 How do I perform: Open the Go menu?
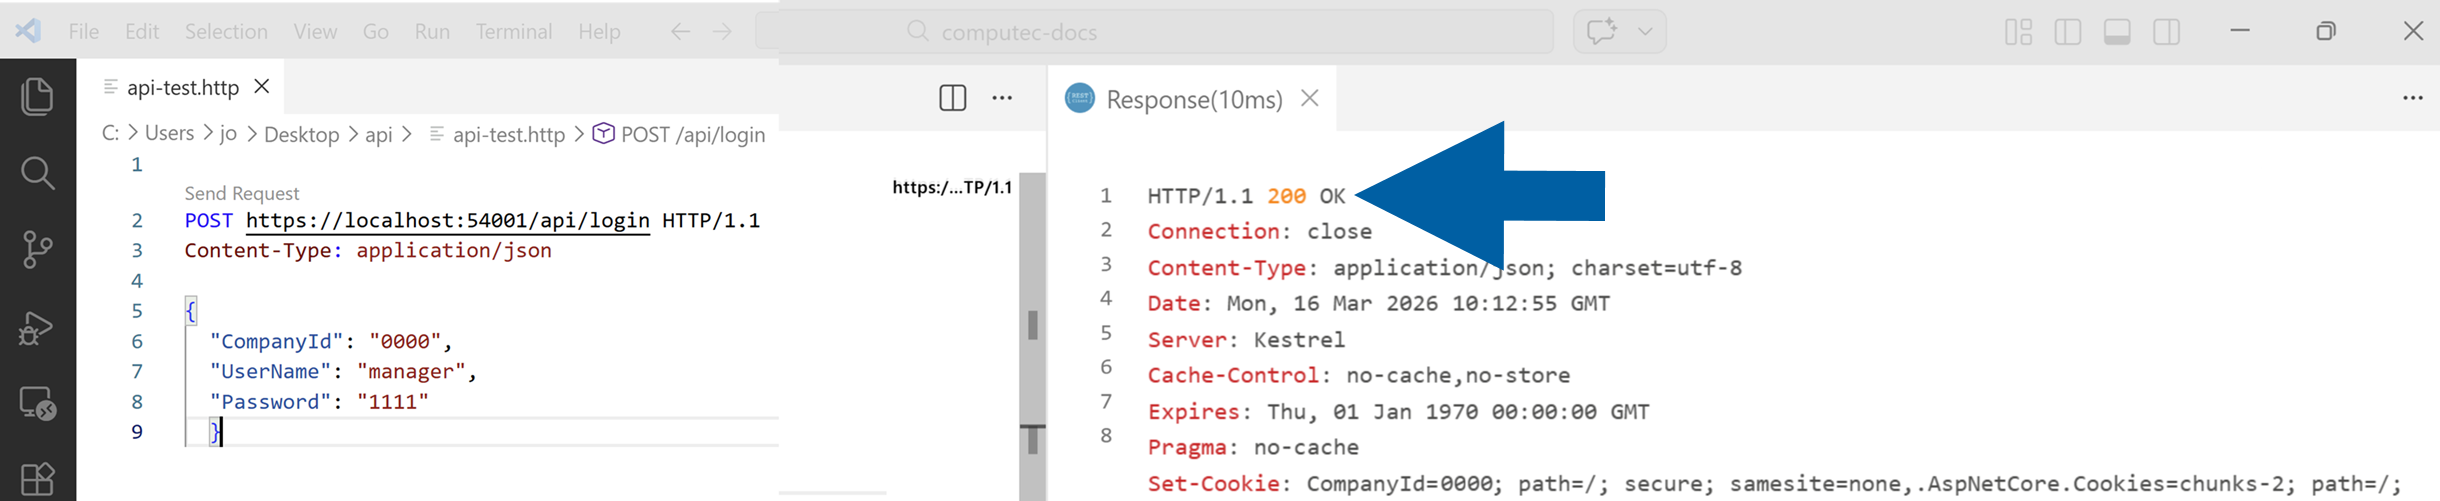coord(376,32)
